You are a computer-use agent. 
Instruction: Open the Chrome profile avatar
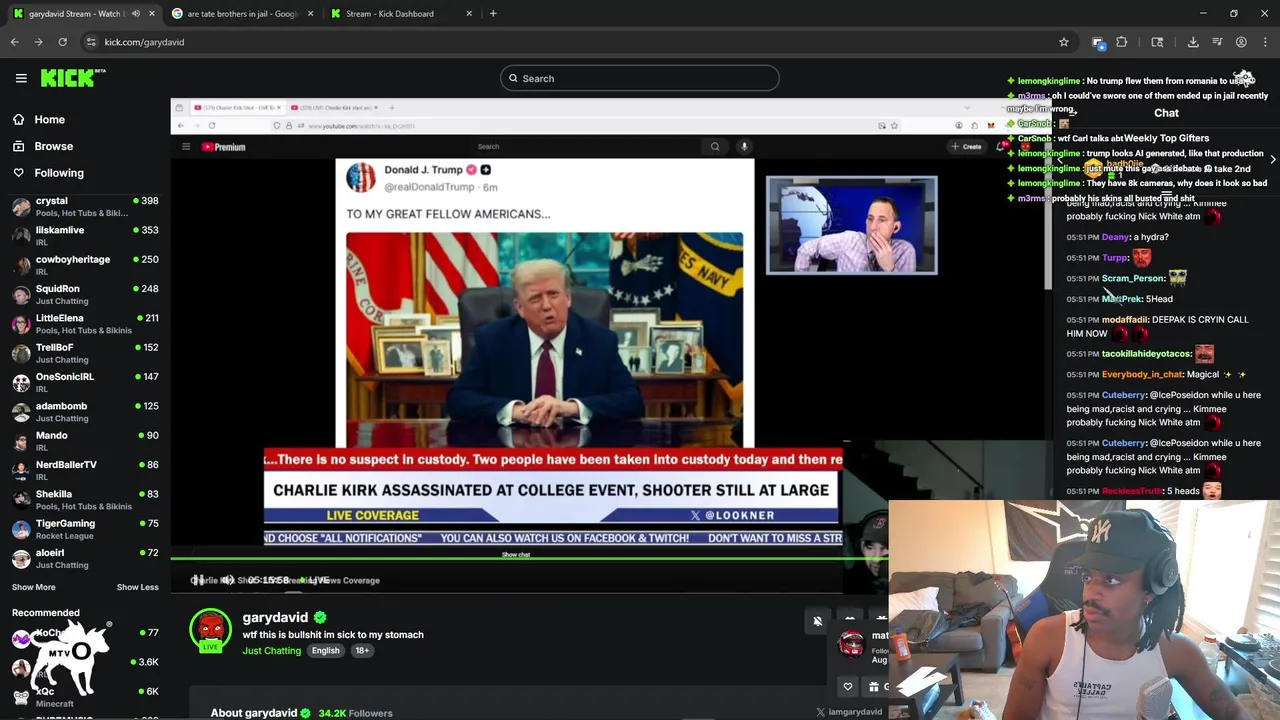1241,42
